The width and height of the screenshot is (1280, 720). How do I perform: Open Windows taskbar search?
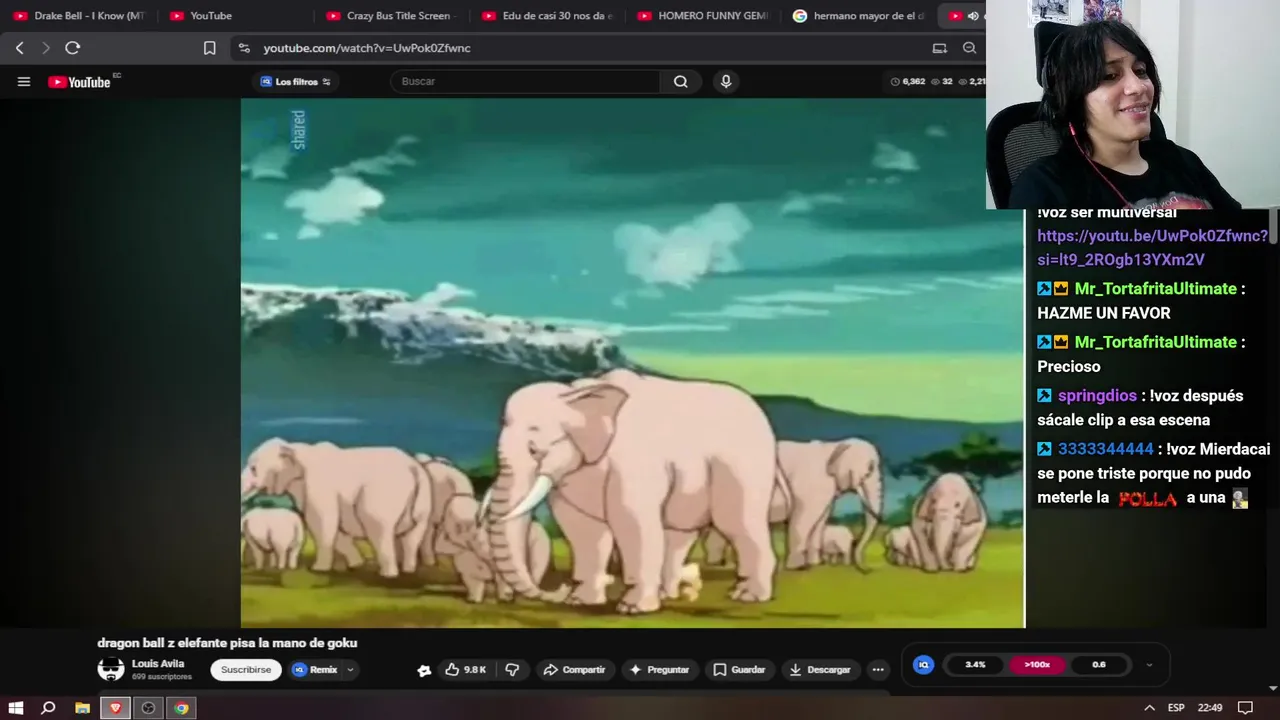pyautogui.click(x=48, y=708)
